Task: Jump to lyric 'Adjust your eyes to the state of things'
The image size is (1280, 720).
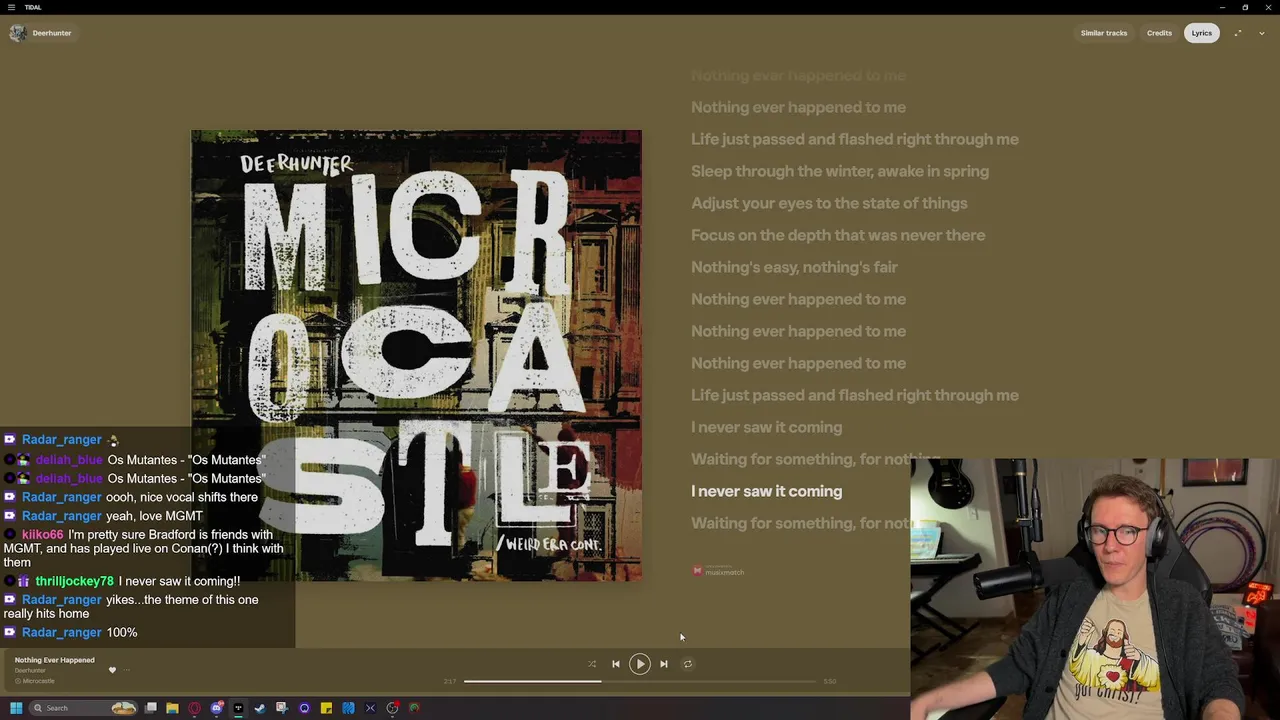Action: click(829, 203)
